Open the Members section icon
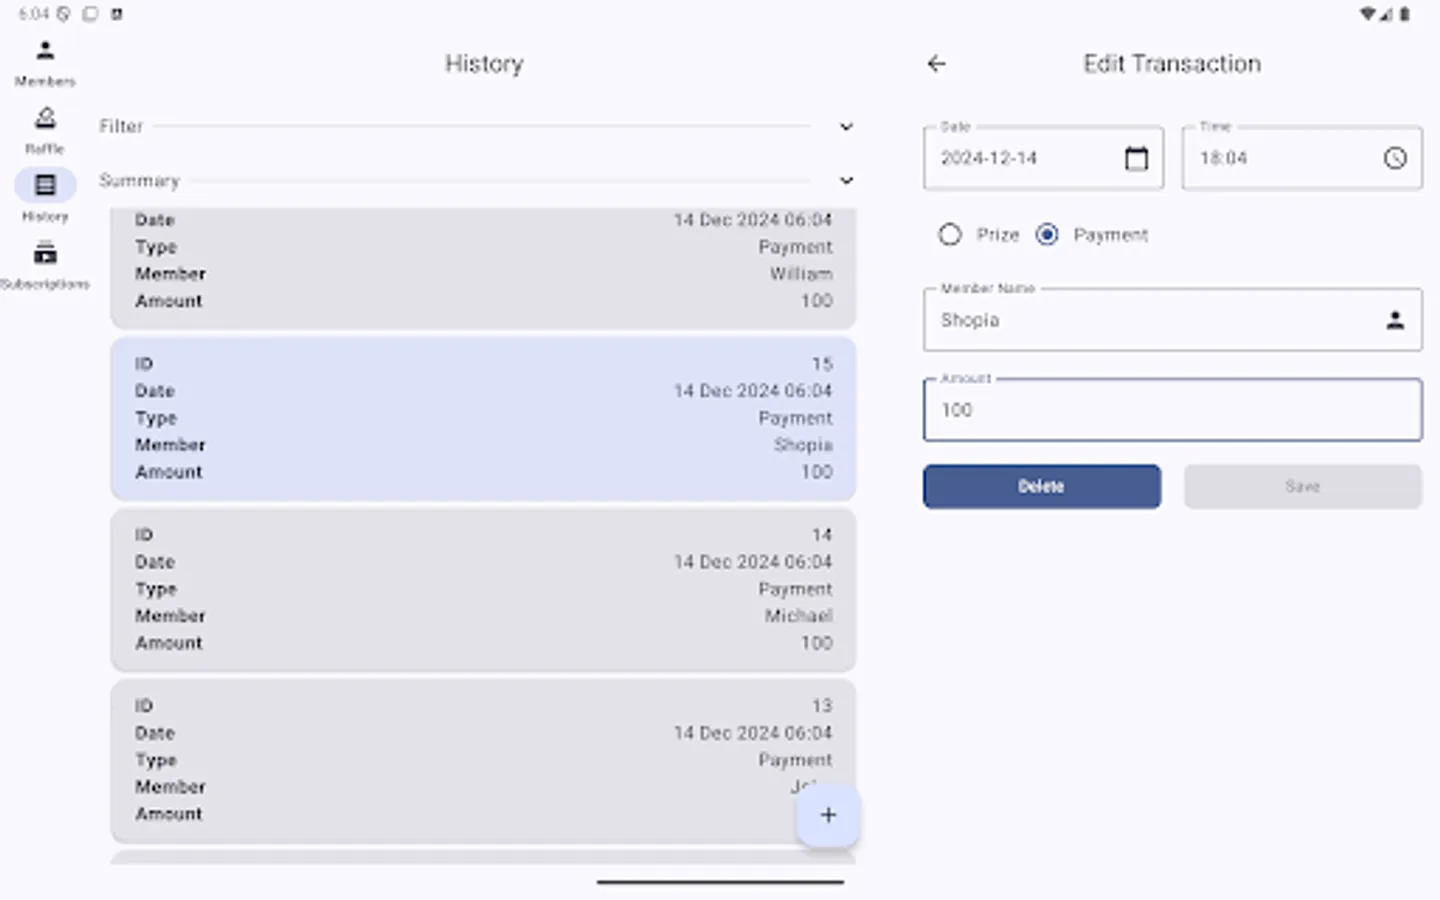 tap(45, 50)
